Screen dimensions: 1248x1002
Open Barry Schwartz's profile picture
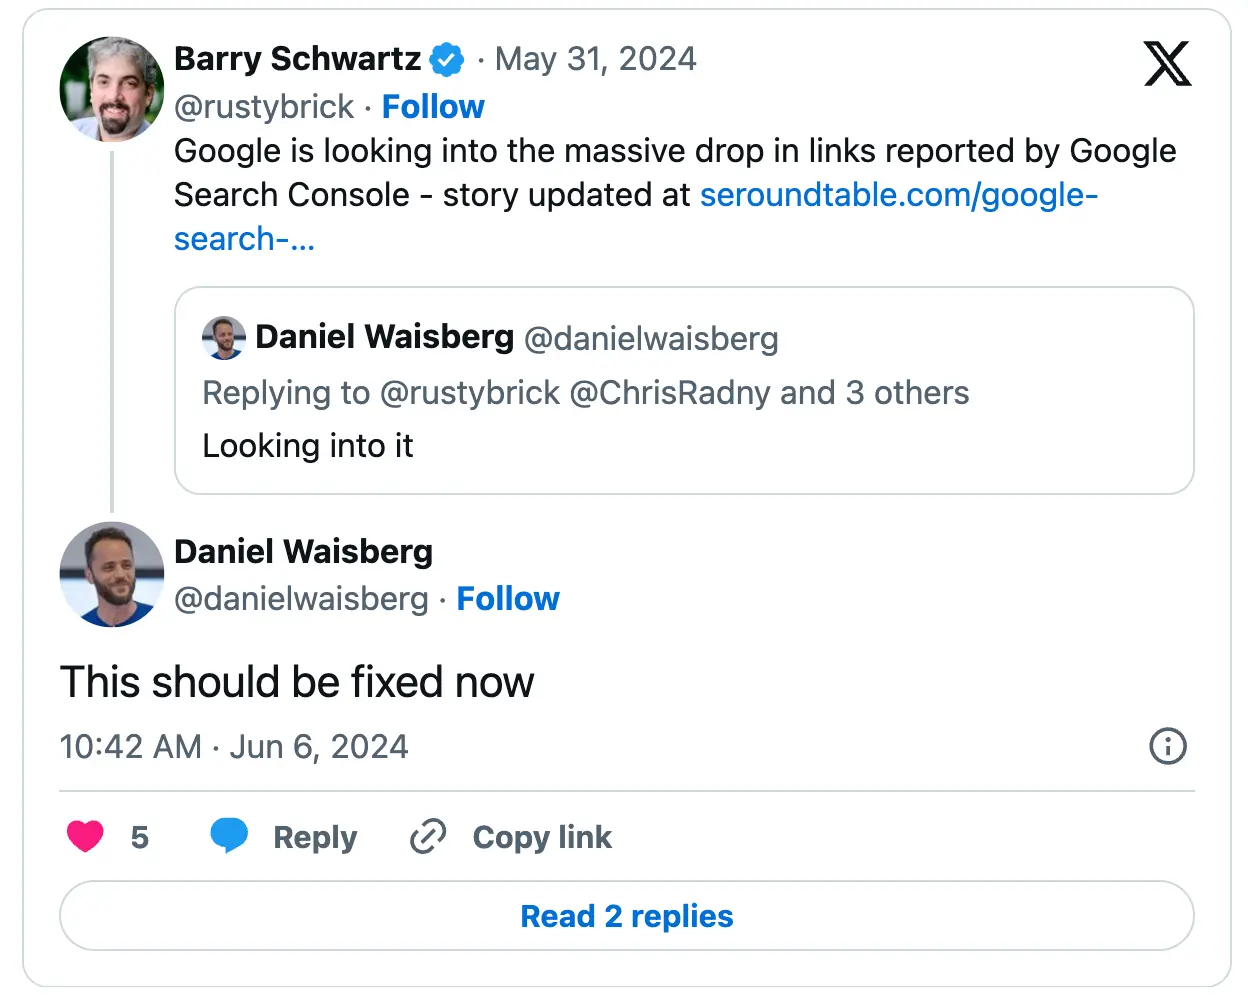[x=111, y=89]
